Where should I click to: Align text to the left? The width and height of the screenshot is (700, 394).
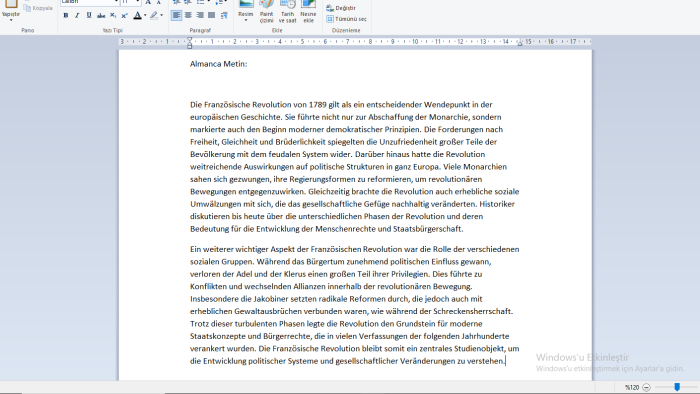[x=177, y=15]
